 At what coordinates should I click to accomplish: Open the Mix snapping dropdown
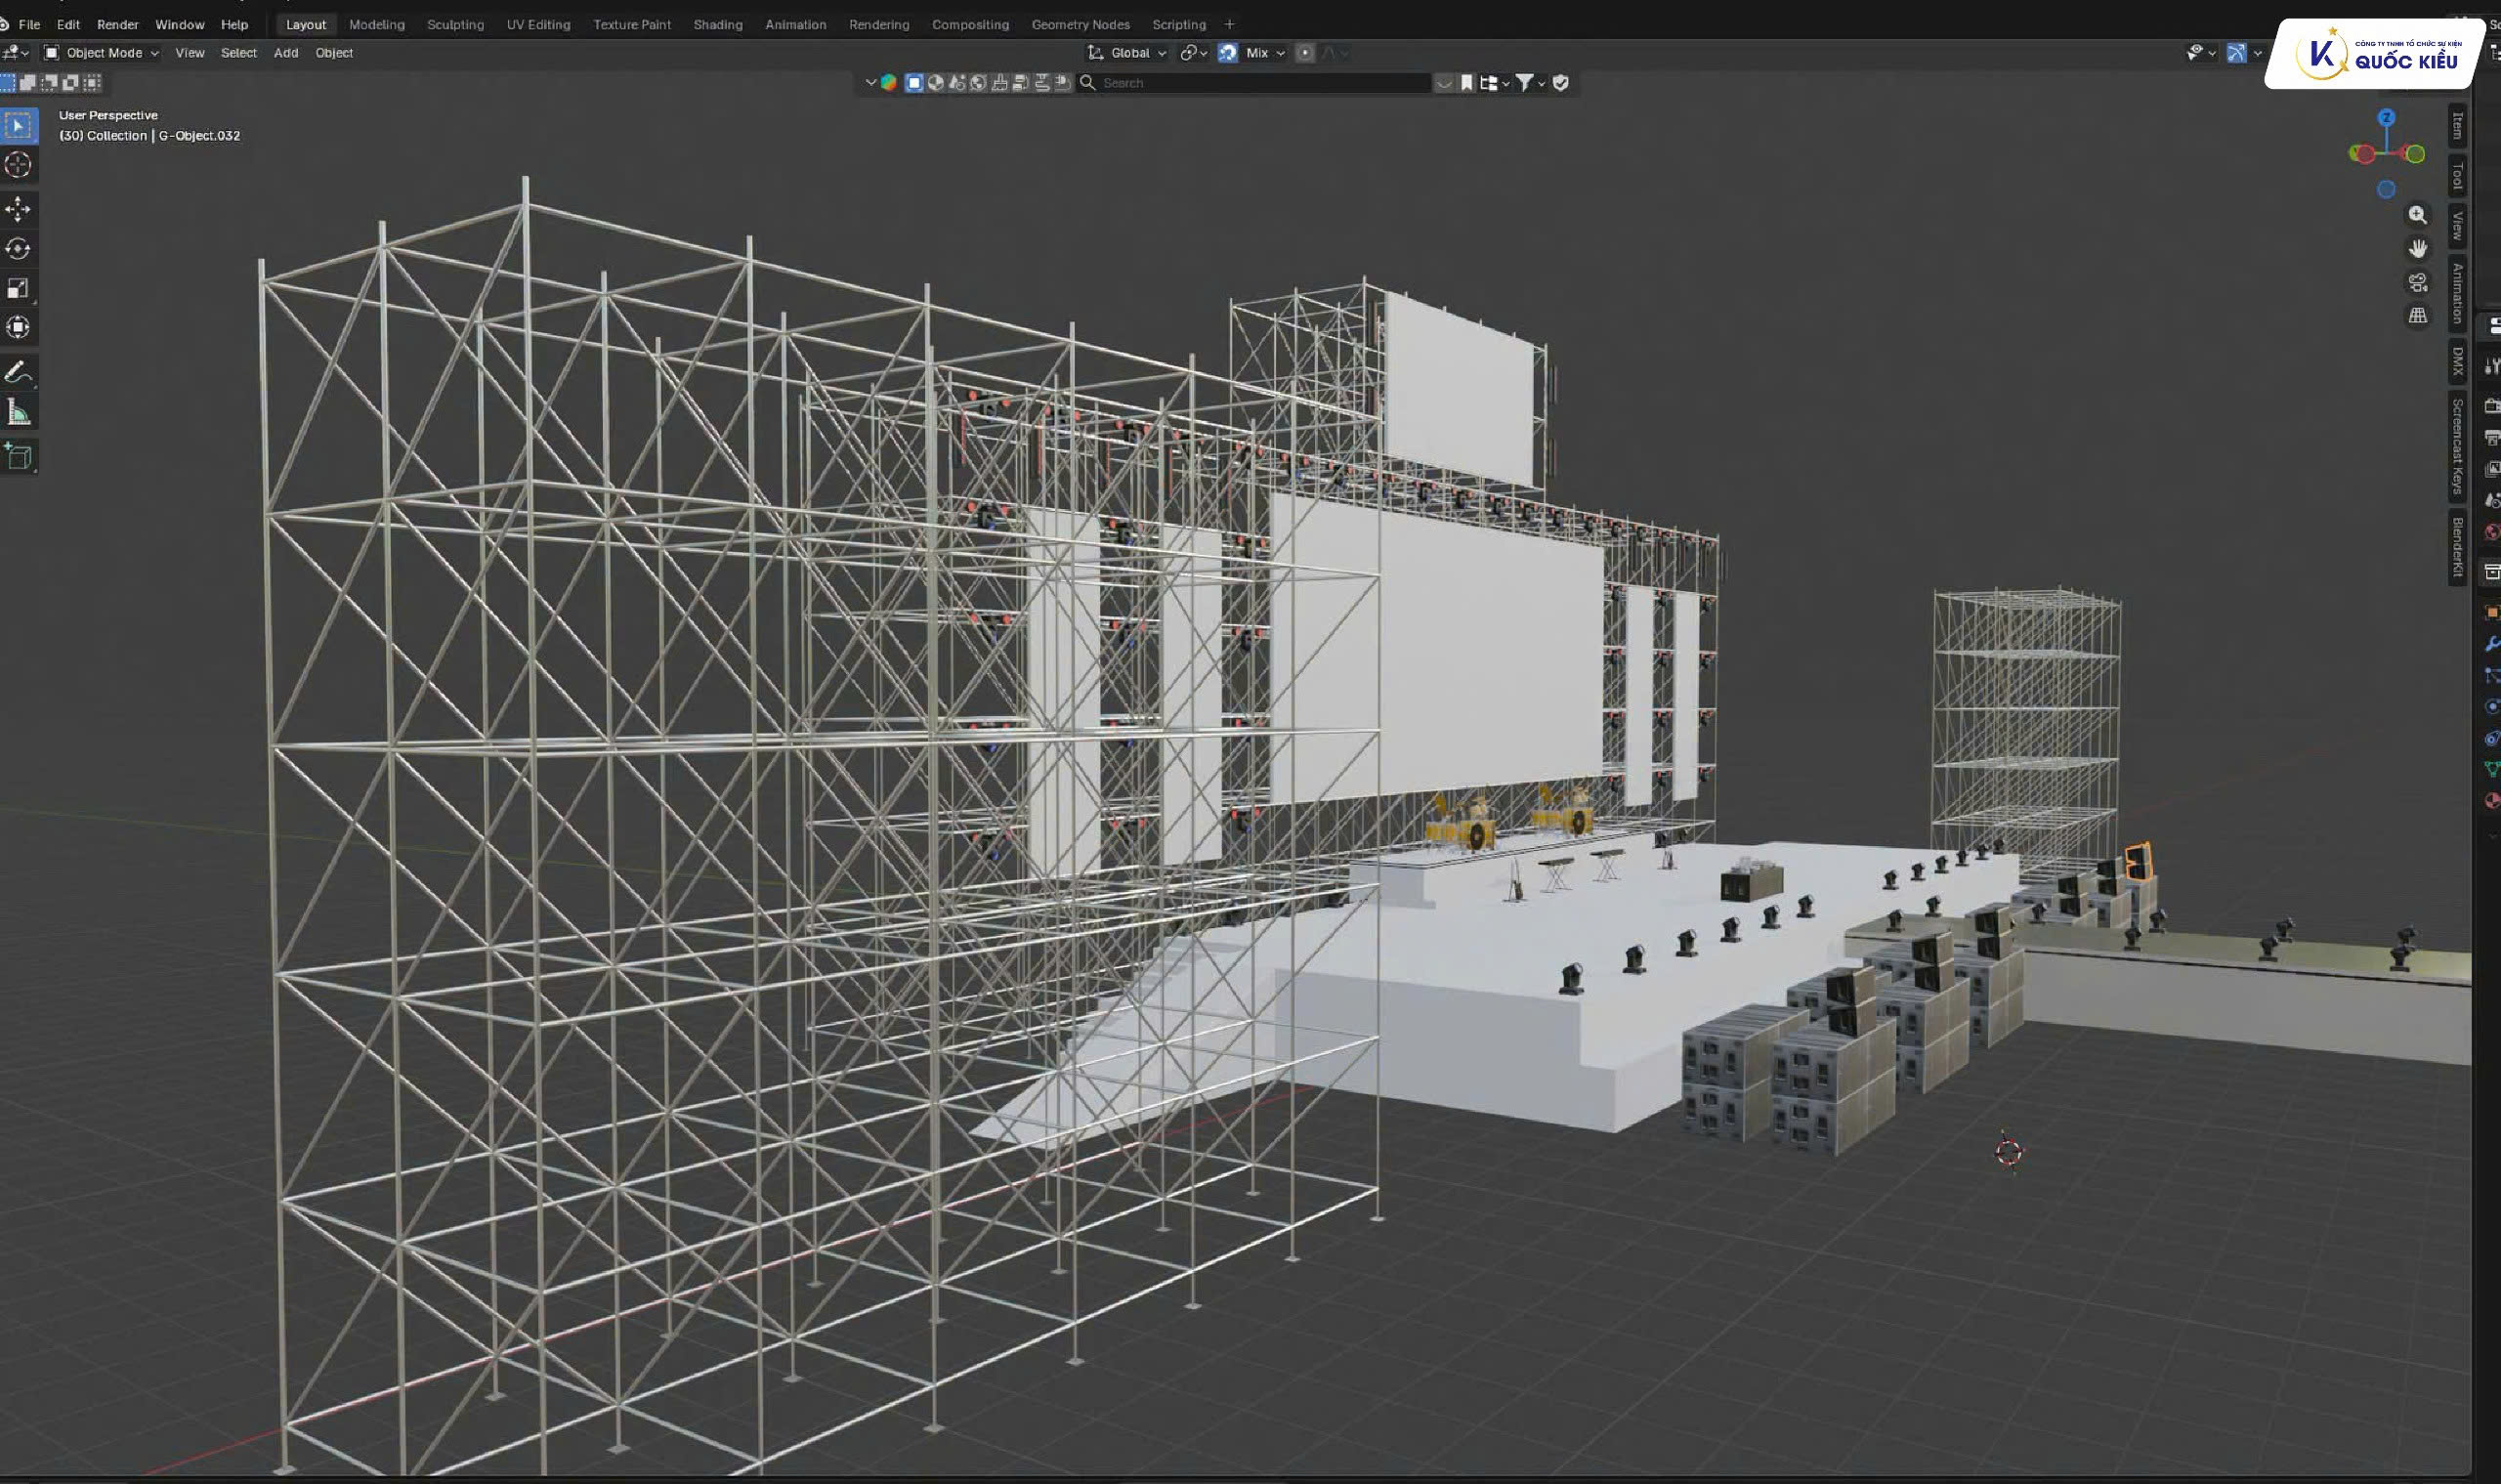point(1264,53)
